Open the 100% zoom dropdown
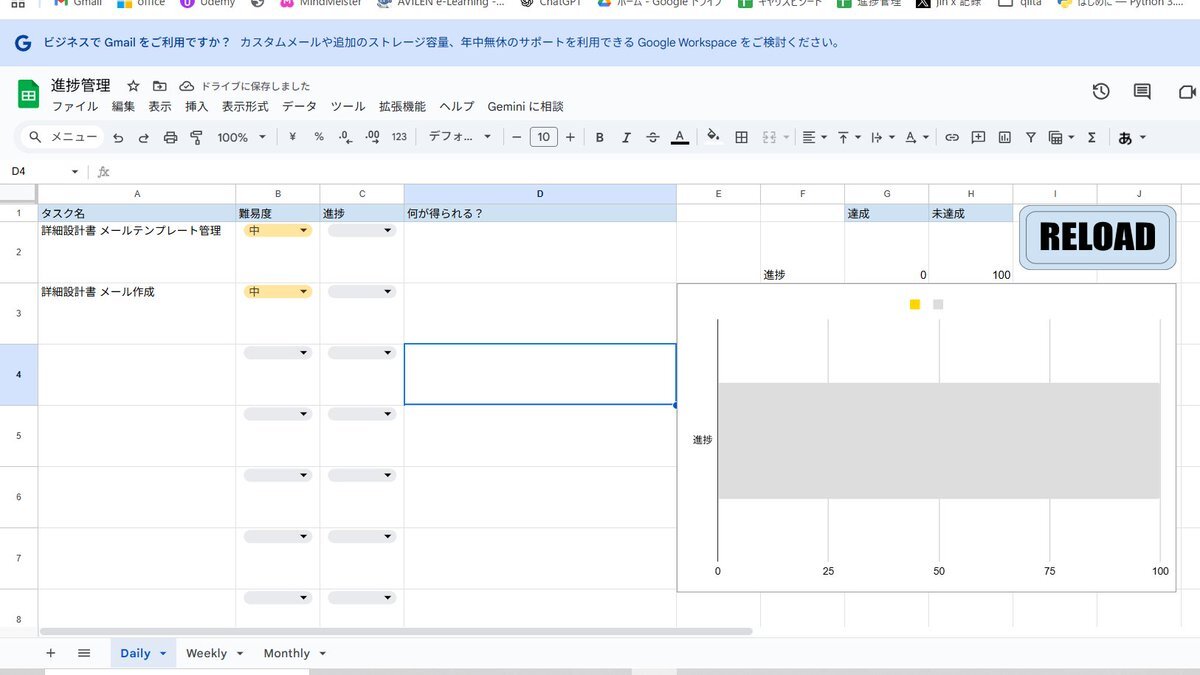The width and height of the screenshot is (1200, 675). click(x=242, y=138)
